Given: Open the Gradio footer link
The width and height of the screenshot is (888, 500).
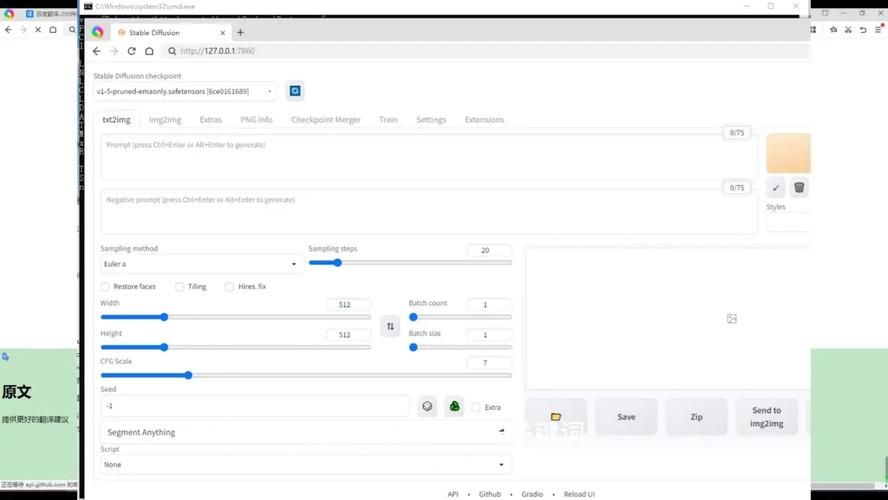Looking at the screenshot, I should [x=532, y=494].
